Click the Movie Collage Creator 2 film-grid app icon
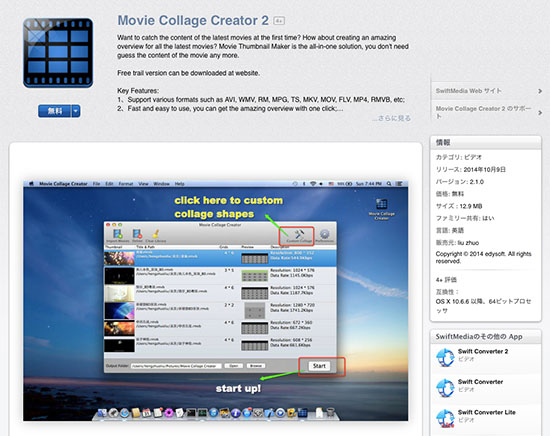 58,53
